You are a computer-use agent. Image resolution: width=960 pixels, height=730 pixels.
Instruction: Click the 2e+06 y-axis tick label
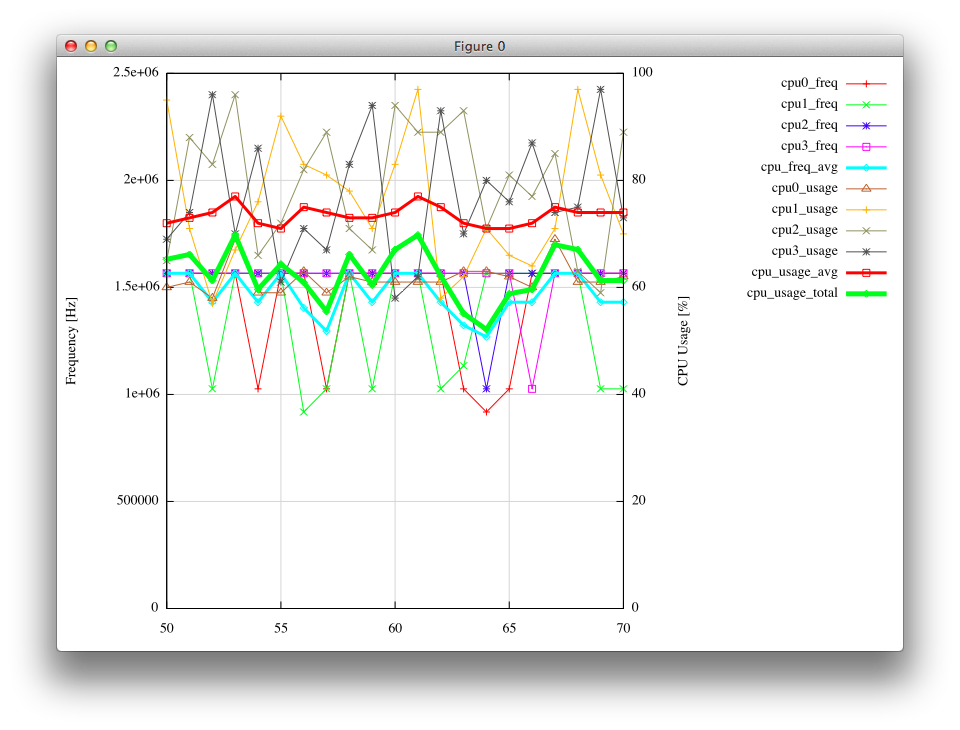141,179
